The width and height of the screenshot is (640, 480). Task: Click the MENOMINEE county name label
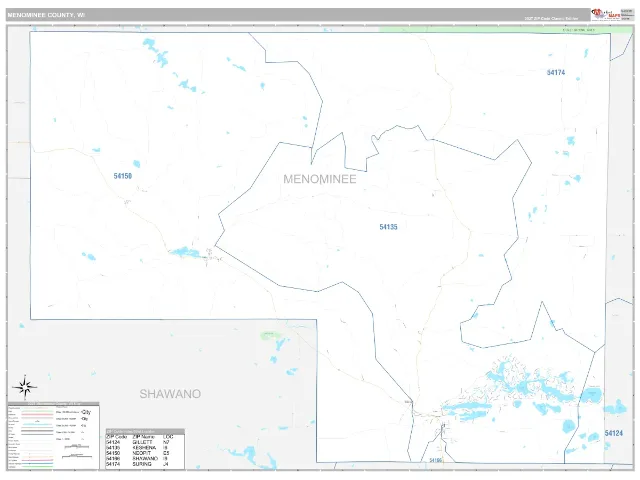[320, 179]
